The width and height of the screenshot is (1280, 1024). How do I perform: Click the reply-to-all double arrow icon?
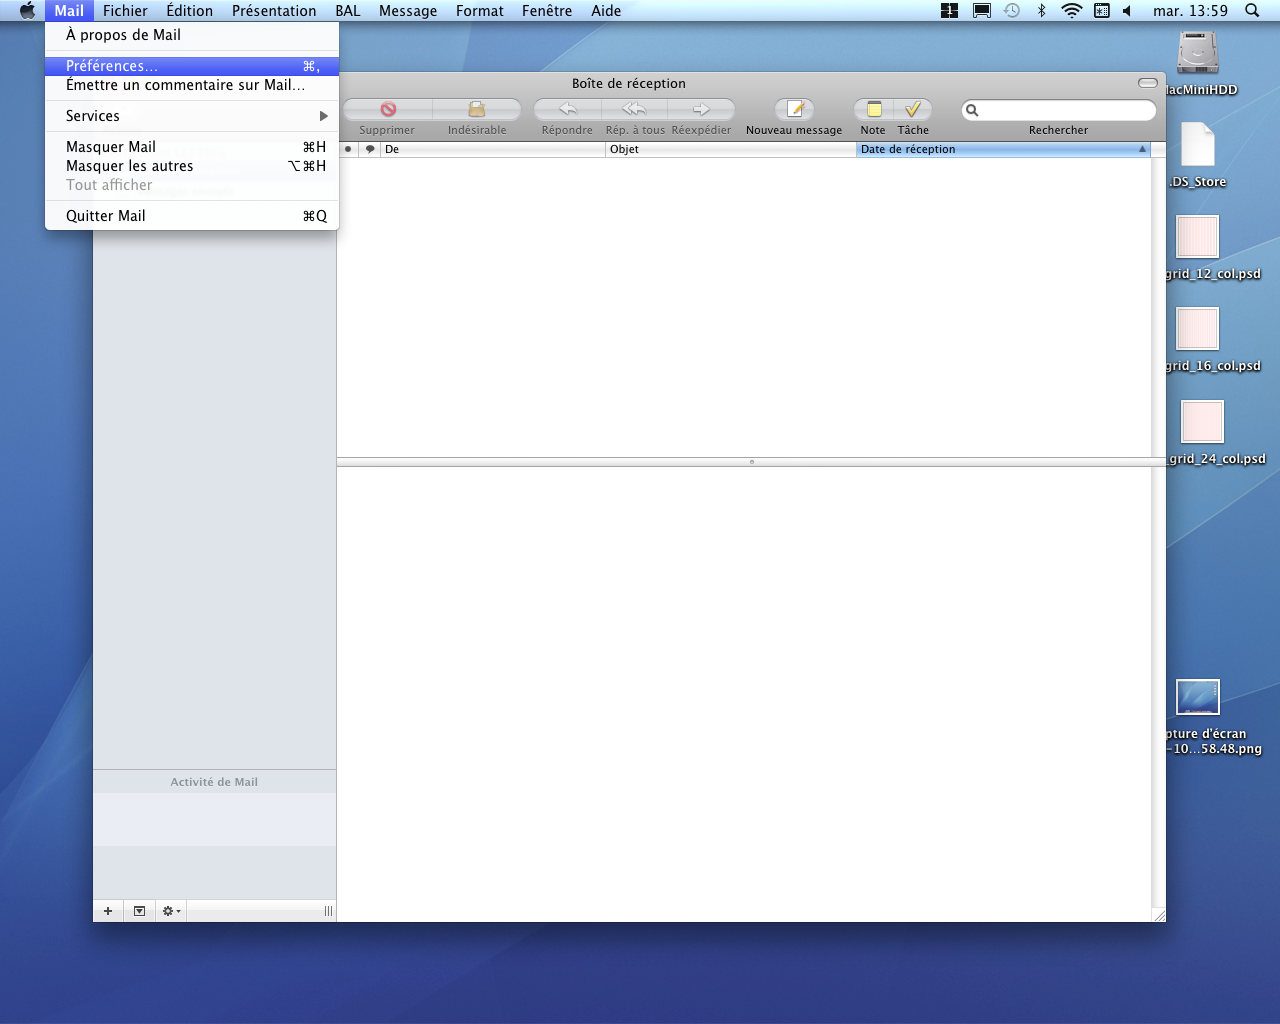coord(634,109)
